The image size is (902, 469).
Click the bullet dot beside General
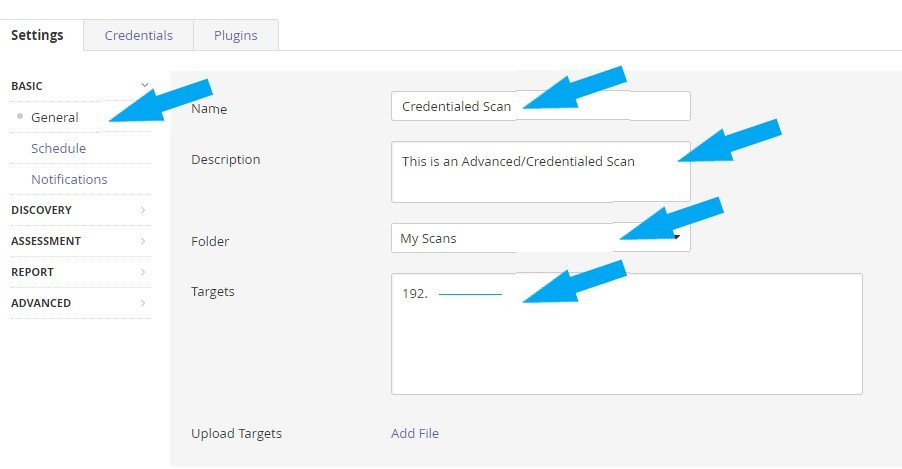pos(20,116)
